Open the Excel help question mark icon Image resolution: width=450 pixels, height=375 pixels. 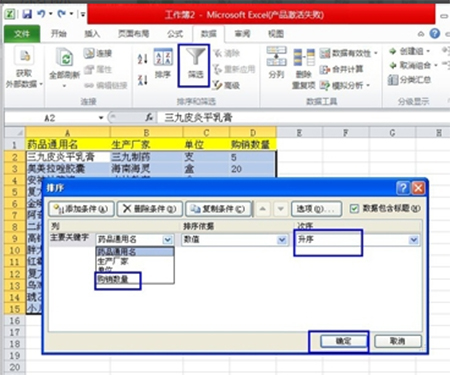(434, 33)
